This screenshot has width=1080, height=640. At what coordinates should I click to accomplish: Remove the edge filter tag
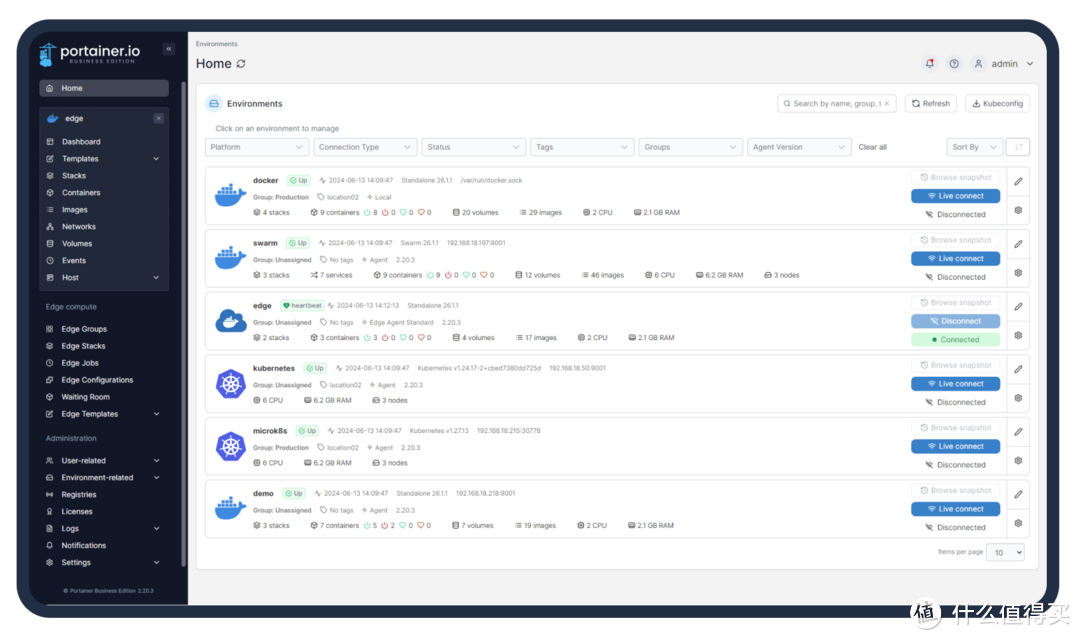(x=157, y=118)
